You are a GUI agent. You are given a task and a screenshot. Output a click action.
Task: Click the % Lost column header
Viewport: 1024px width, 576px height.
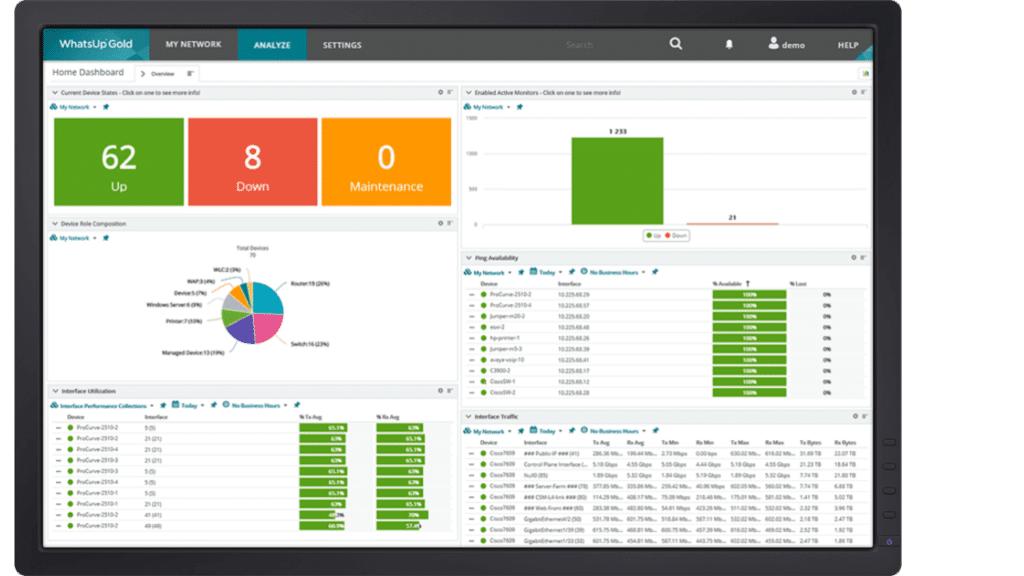click(798, 283)
